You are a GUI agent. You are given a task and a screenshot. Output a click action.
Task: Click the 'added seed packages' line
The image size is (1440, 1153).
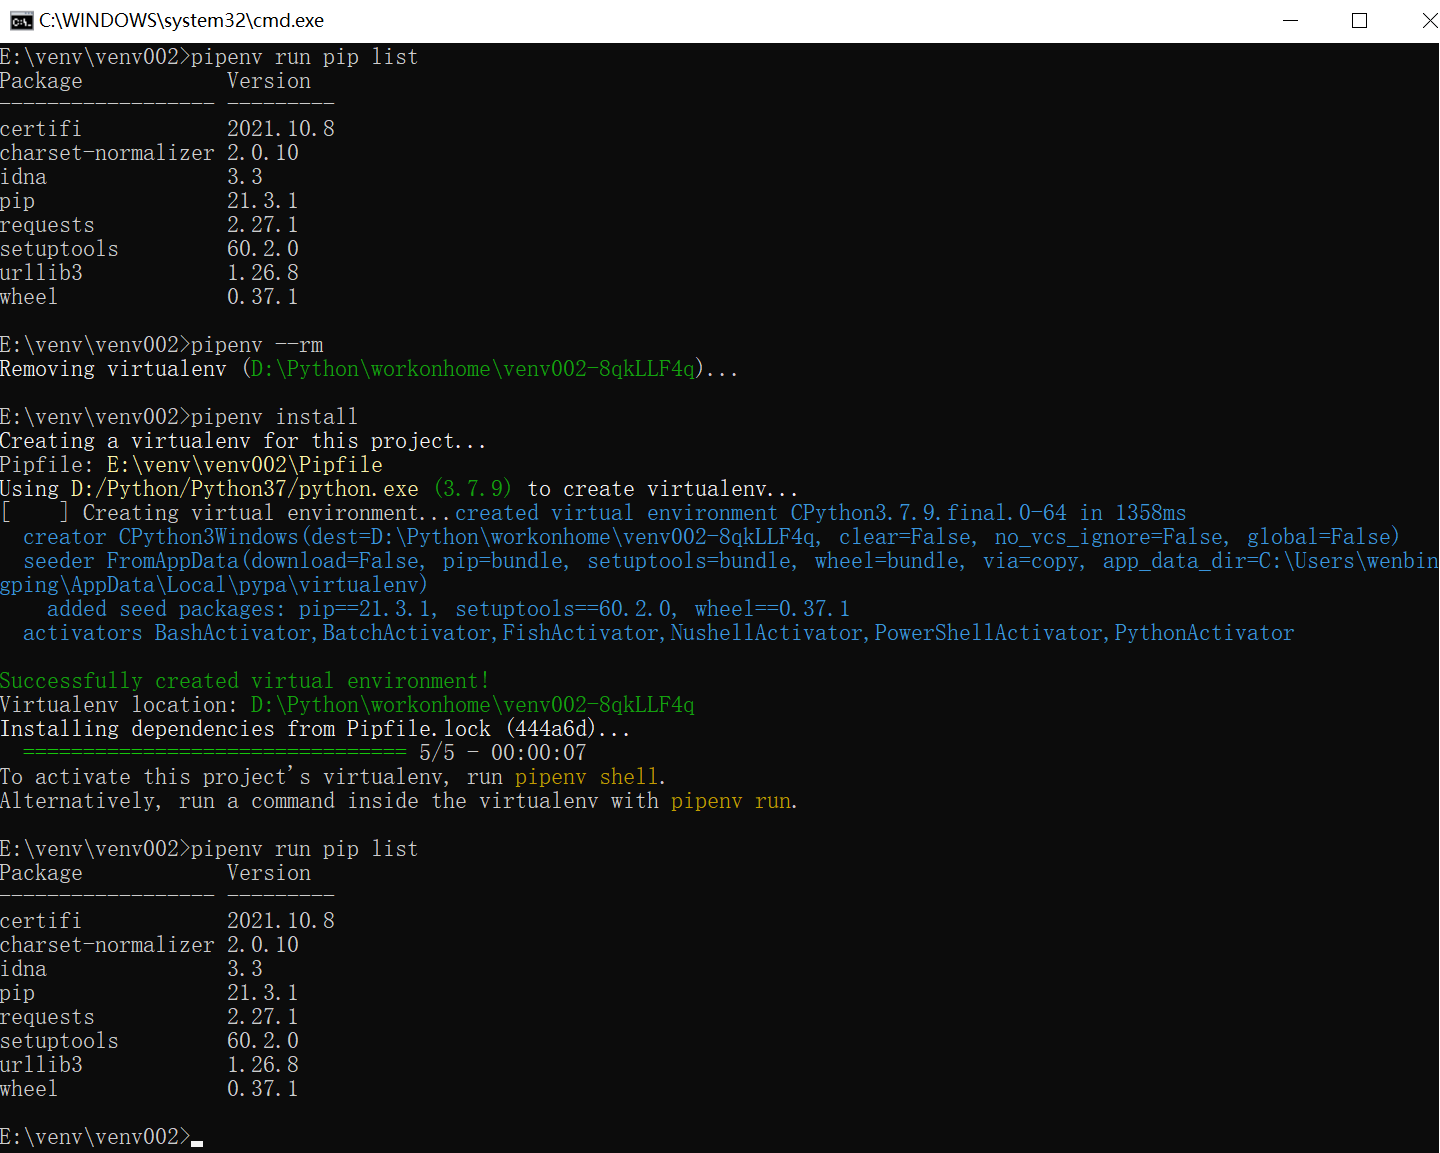[x=449, y=609]
